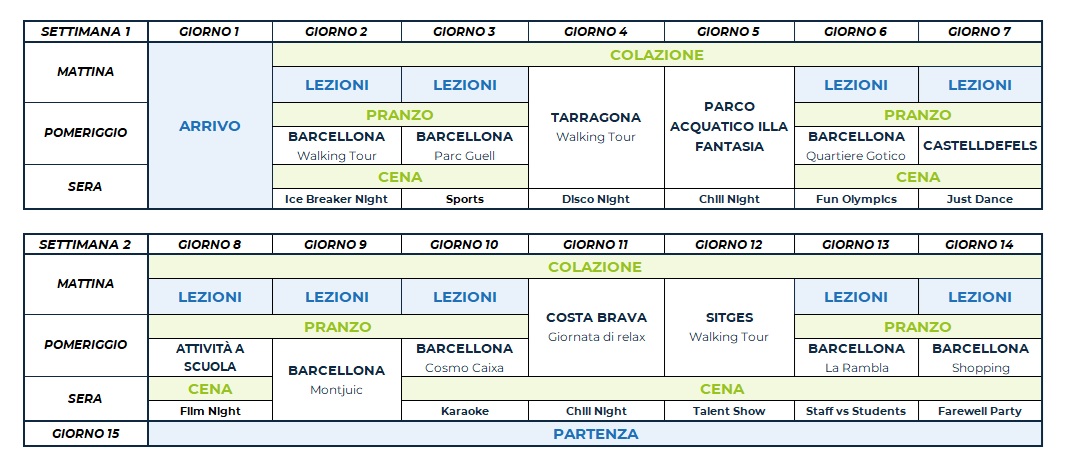The height and width of the screenshot is (467, 1075).
Task: Select the SITGES Walking Tour cell
Action: (729, 327)
